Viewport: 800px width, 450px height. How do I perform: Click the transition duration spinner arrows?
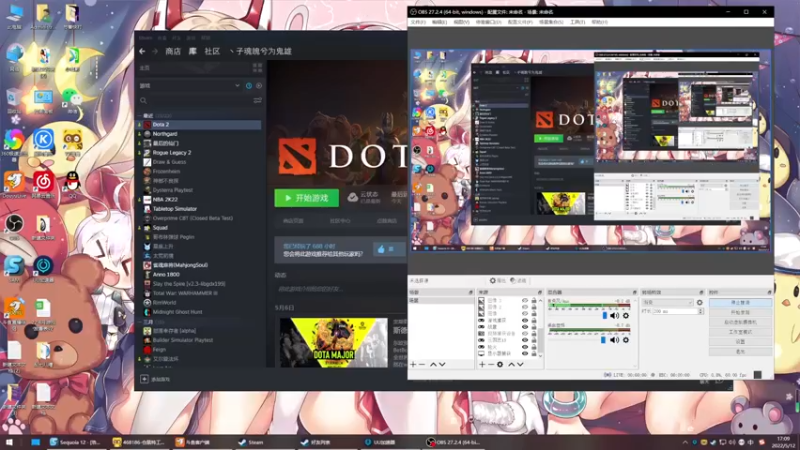click(x=701, y=311)
